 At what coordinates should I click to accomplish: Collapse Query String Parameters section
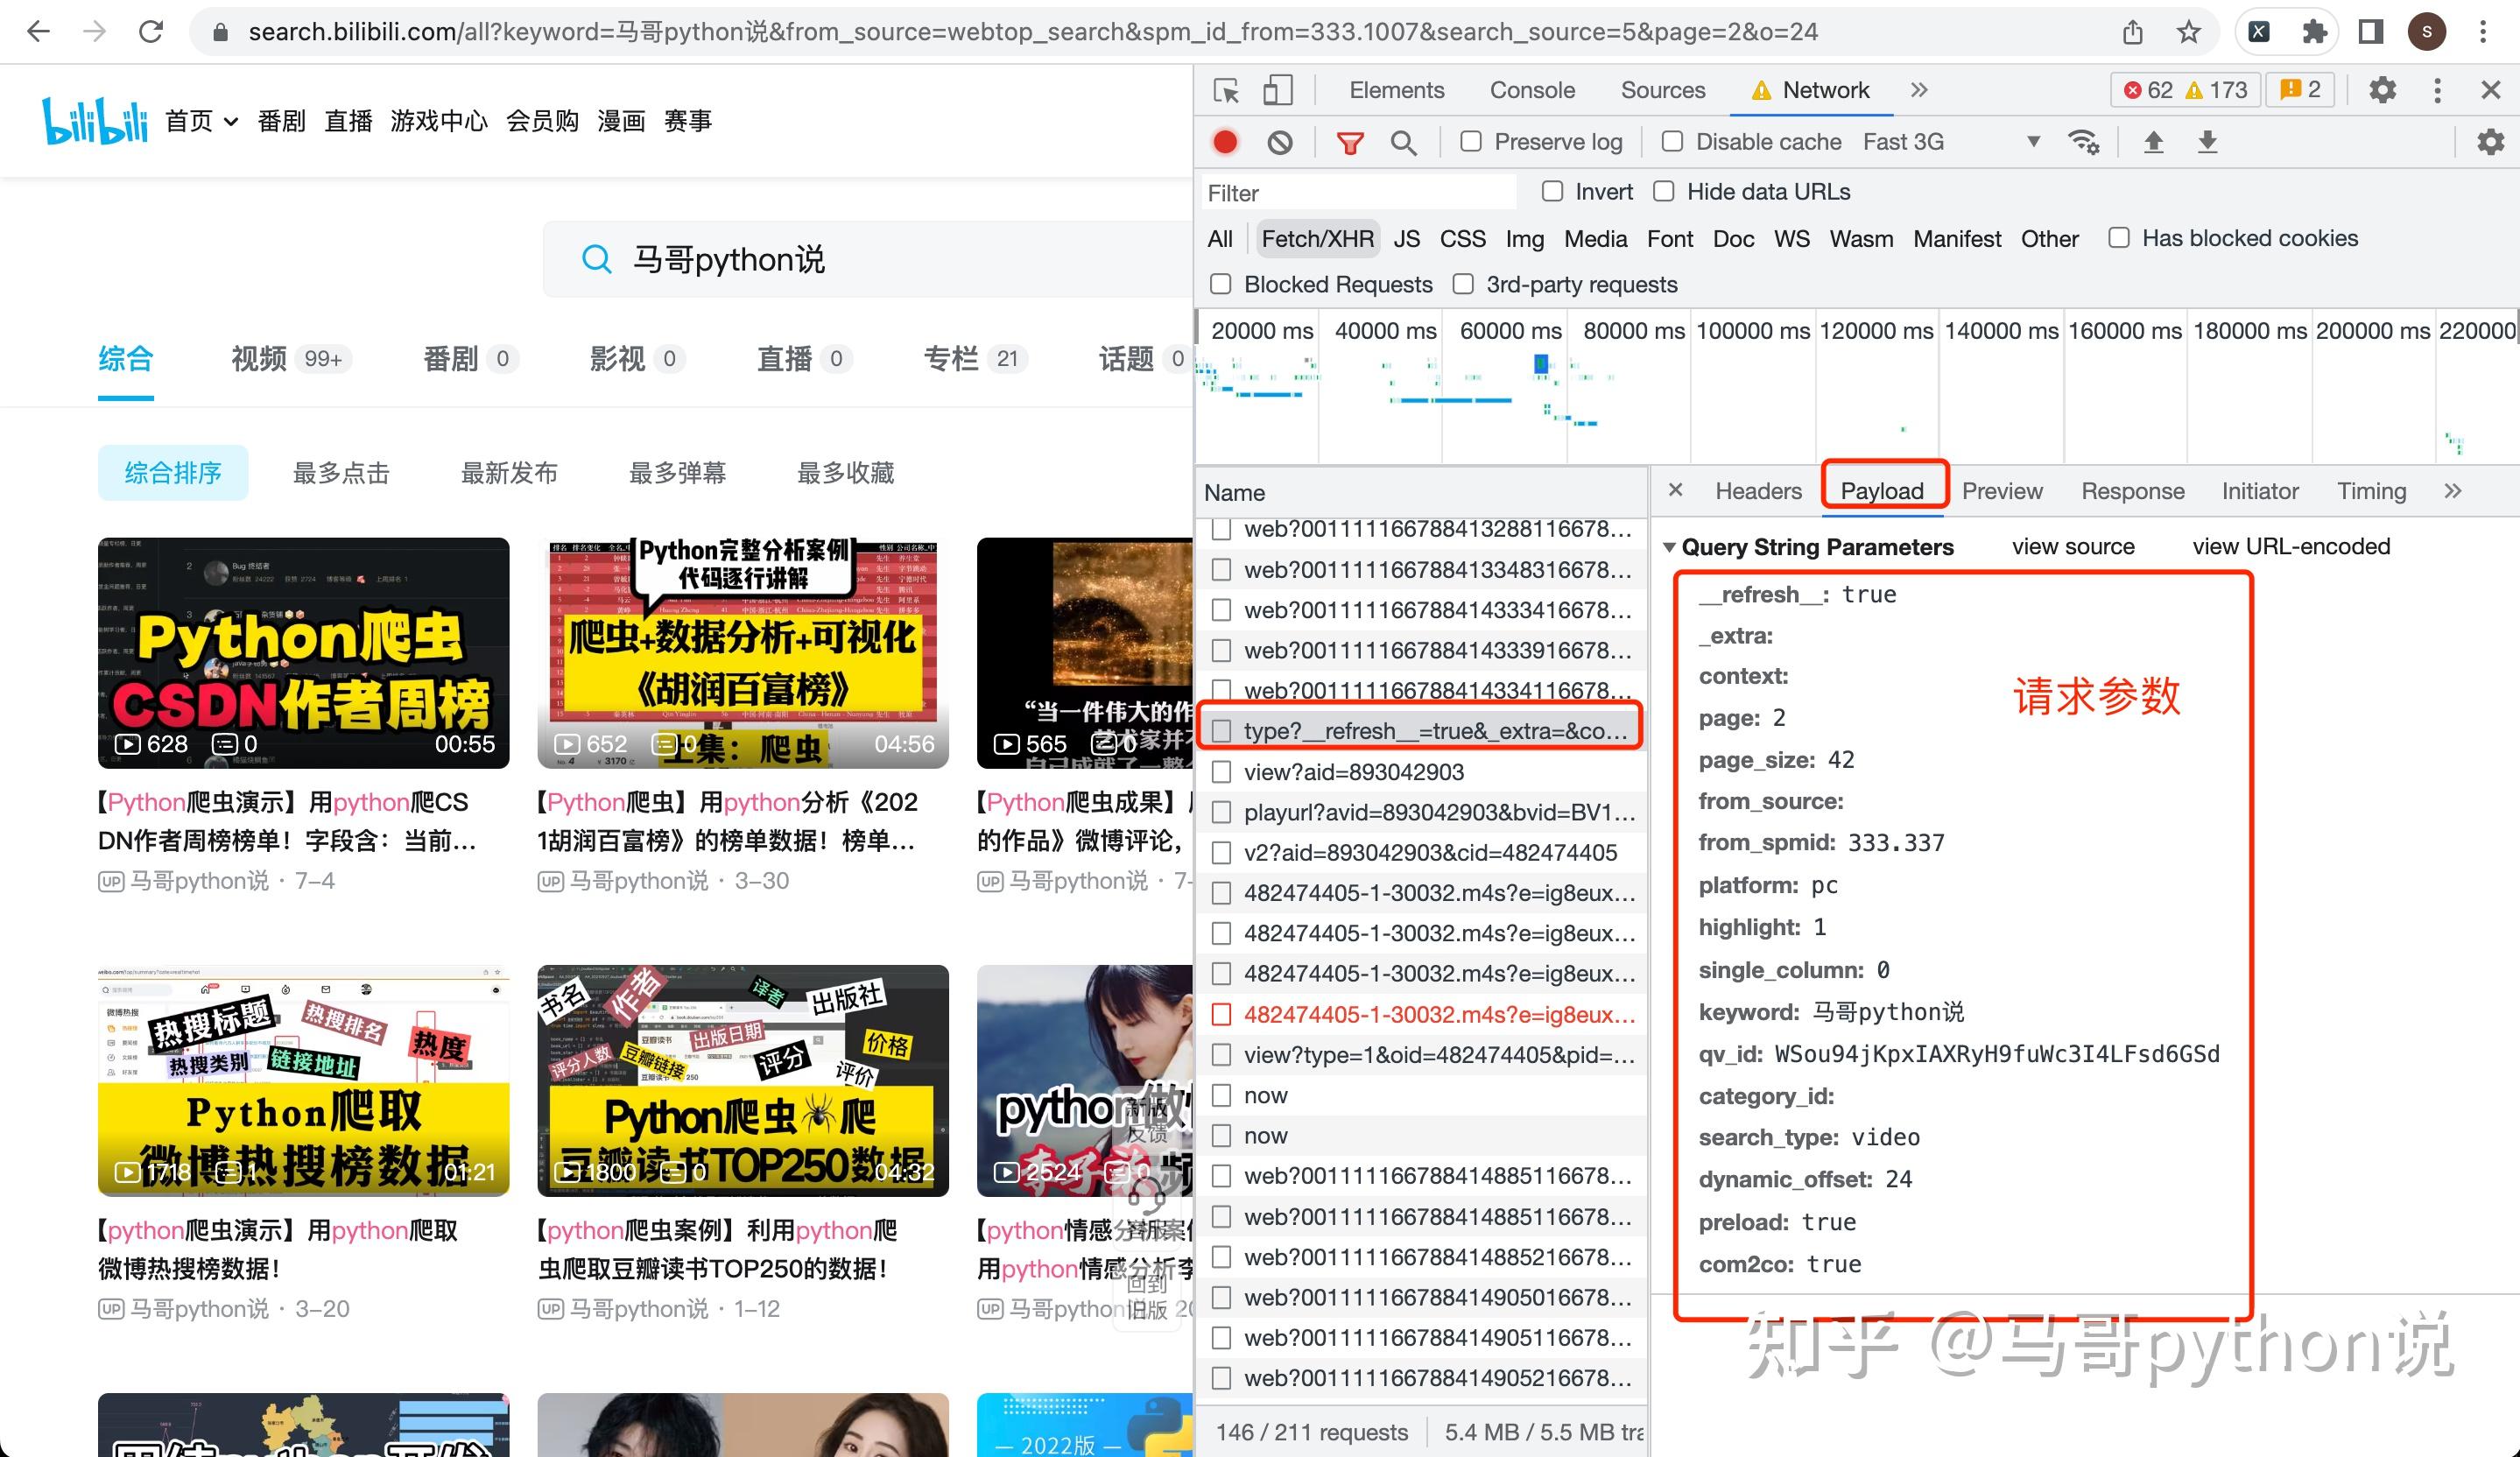click(1669, 548)
